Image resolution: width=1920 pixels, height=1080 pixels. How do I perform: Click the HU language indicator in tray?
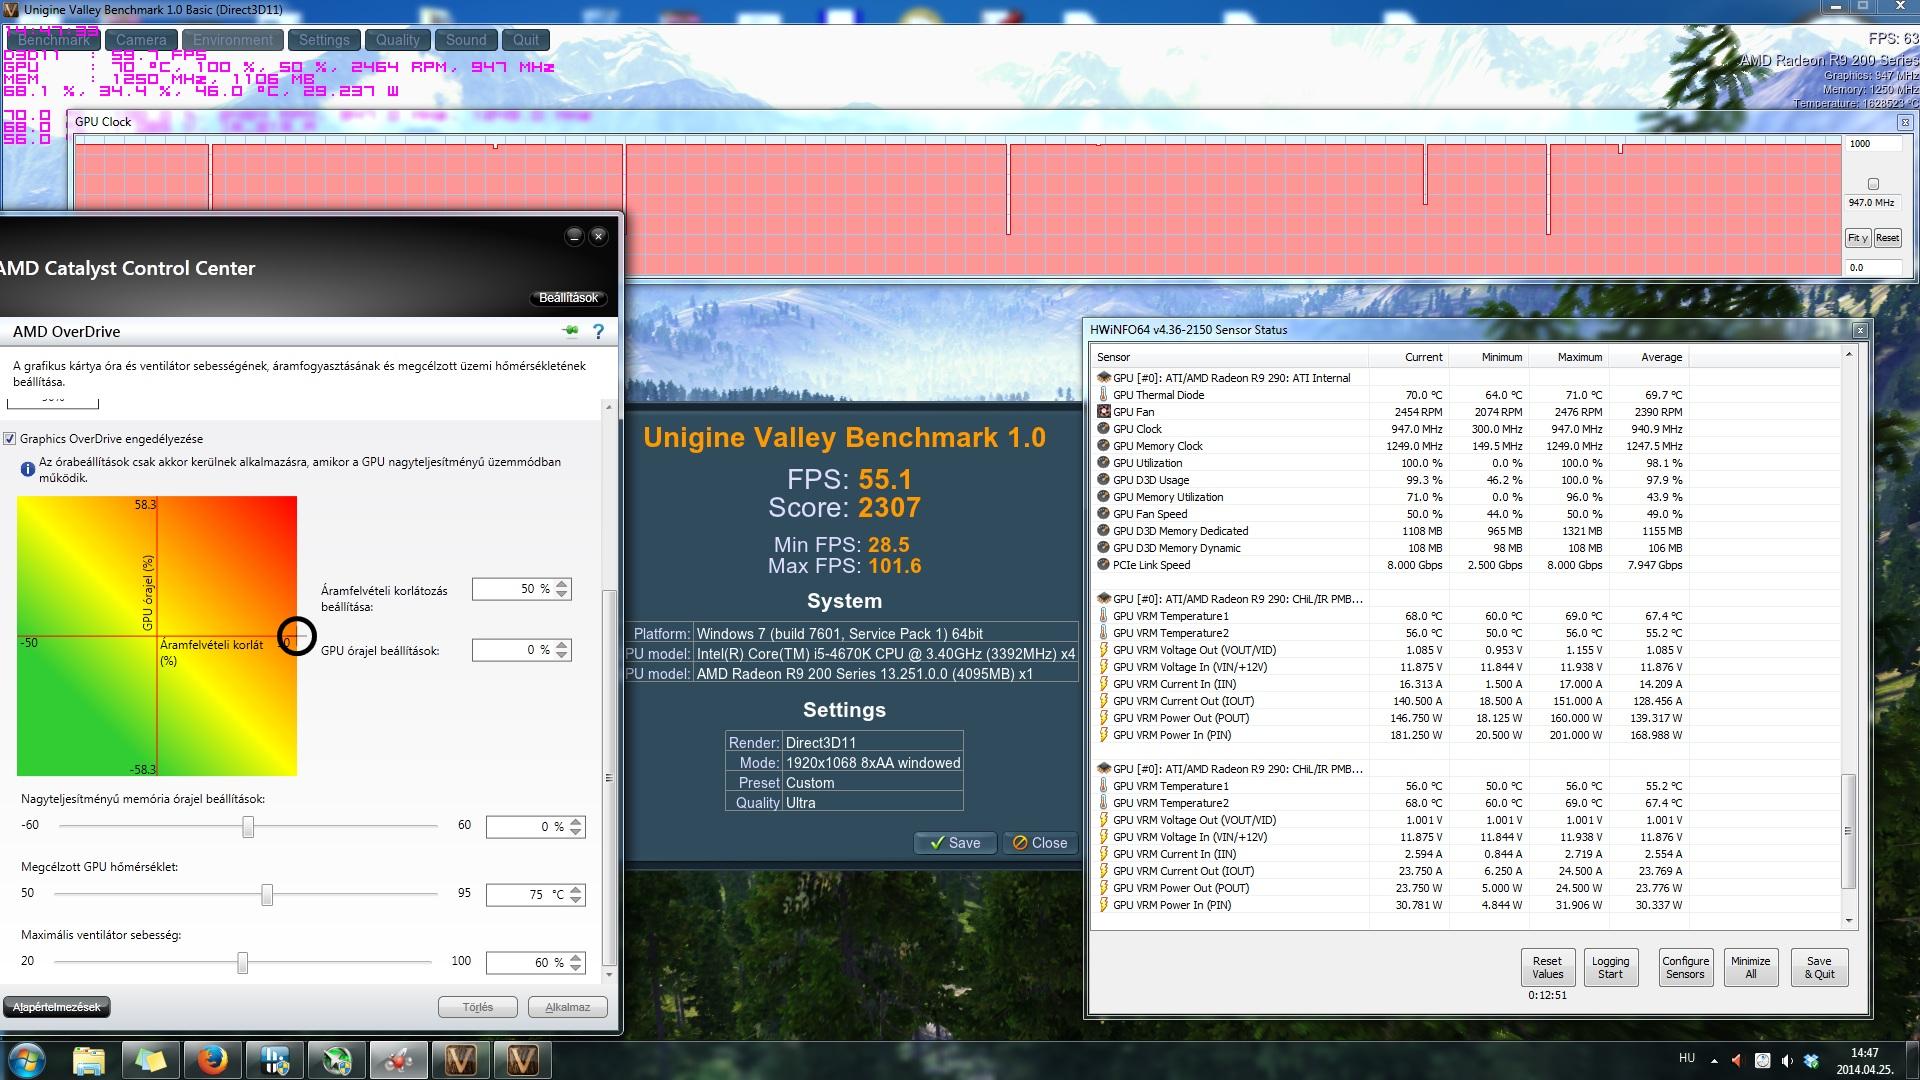pyautogui.click(x=1687, y=1058)
